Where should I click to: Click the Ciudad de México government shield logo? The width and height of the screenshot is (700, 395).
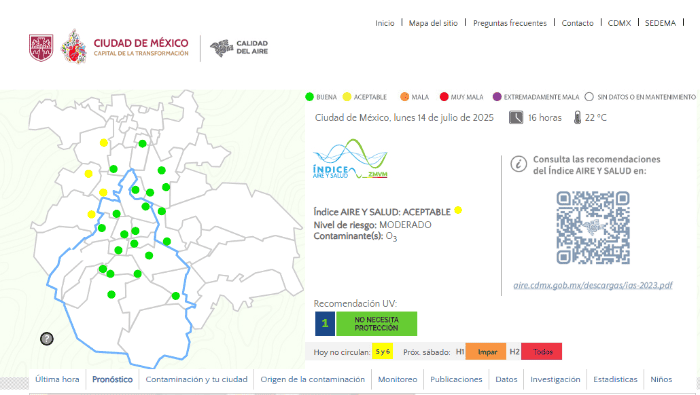tap(41, 47)
